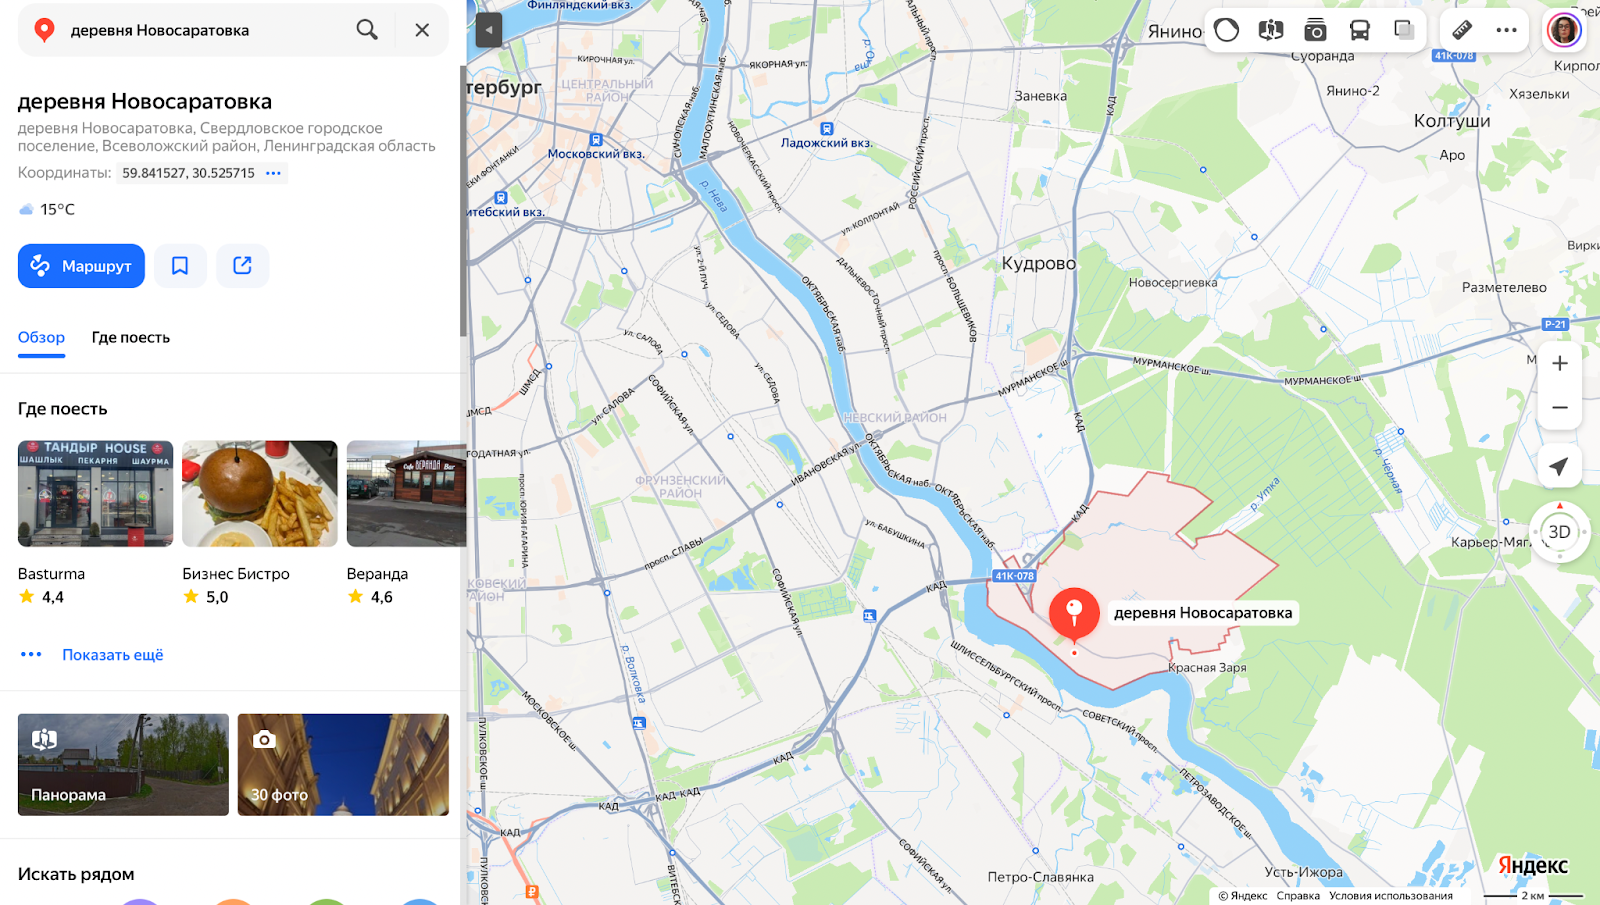Switch to Где поесть tab

coord(131,338)
